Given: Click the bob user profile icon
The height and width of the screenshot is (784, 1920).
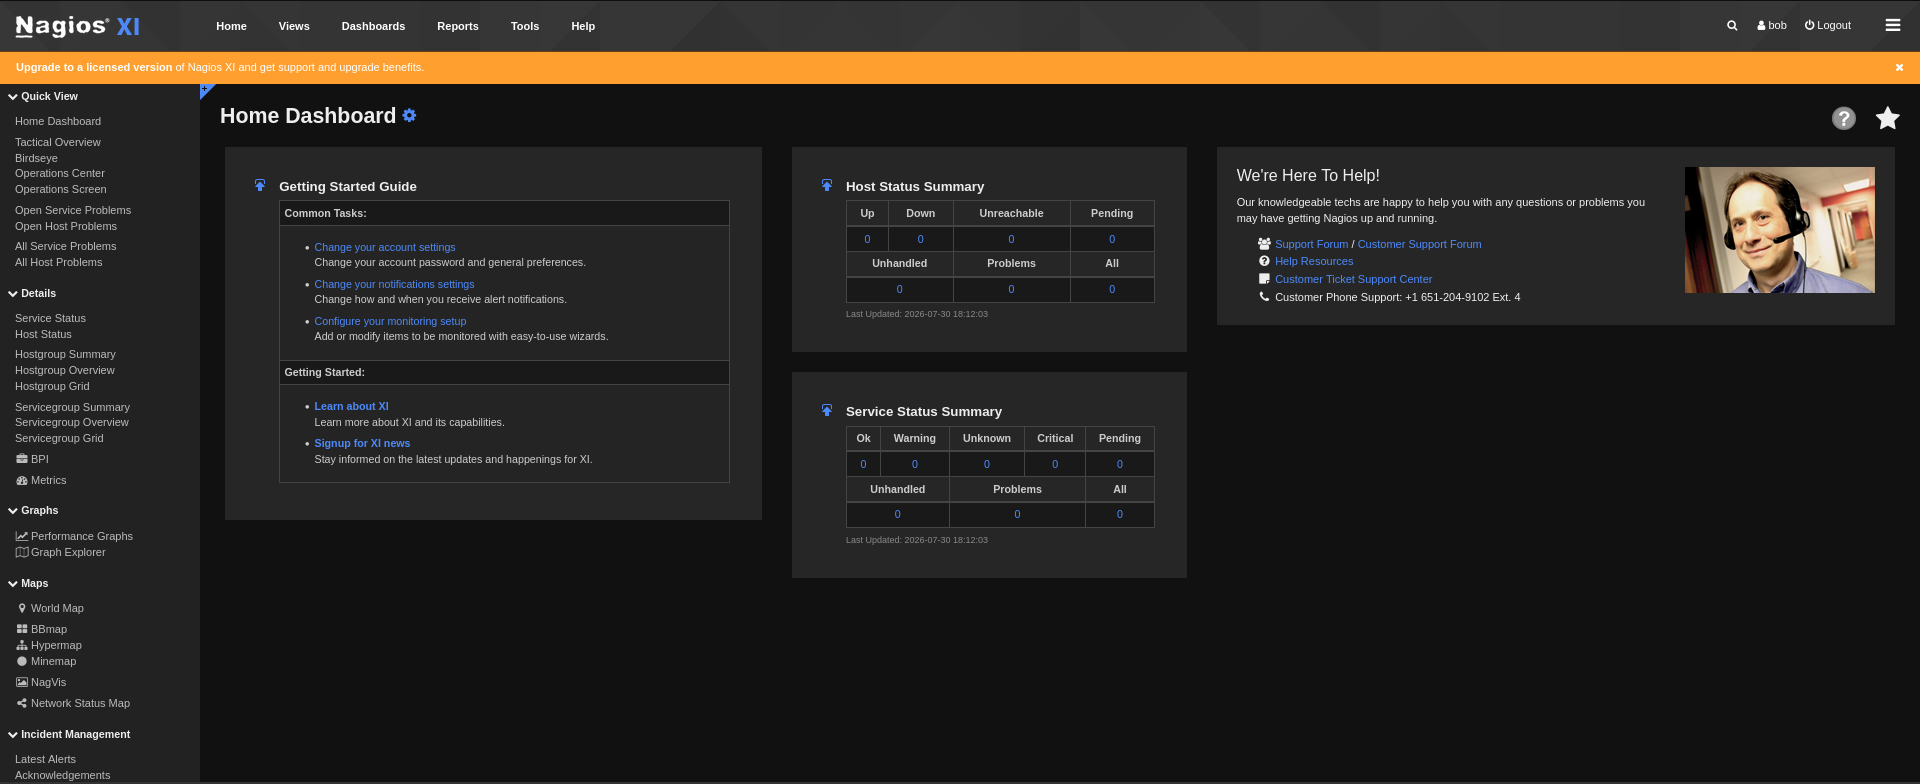Looking at the screenshot, I should tap(1761, 26).
